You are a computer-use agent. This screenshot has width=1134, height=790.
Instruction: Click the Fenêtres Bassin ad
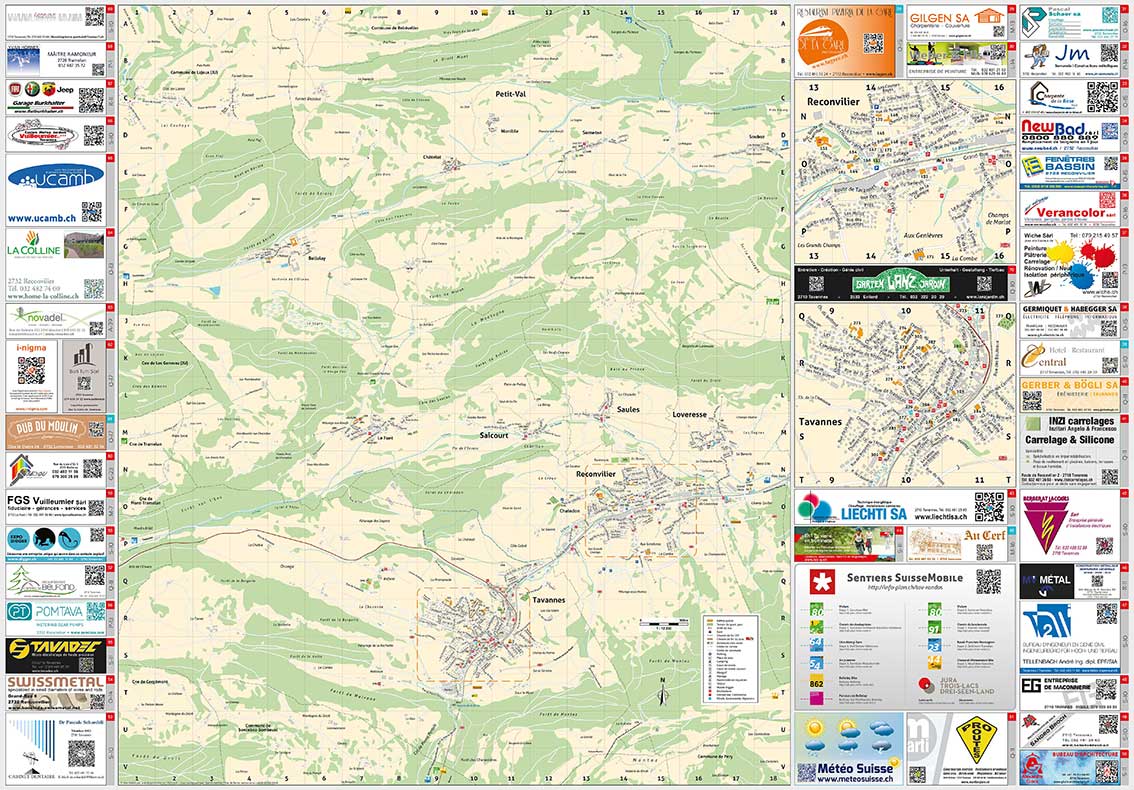coord(1070,171)
